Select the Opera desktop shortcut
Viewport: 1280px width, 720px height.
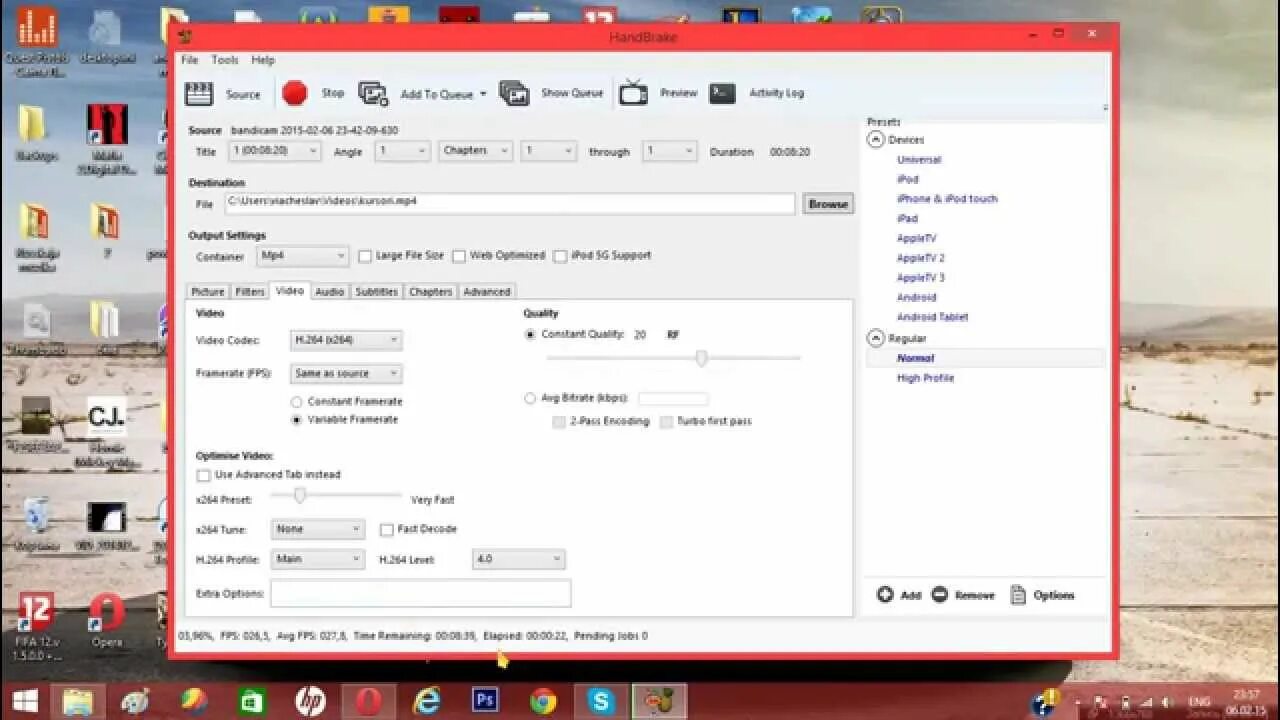[107, 620]
